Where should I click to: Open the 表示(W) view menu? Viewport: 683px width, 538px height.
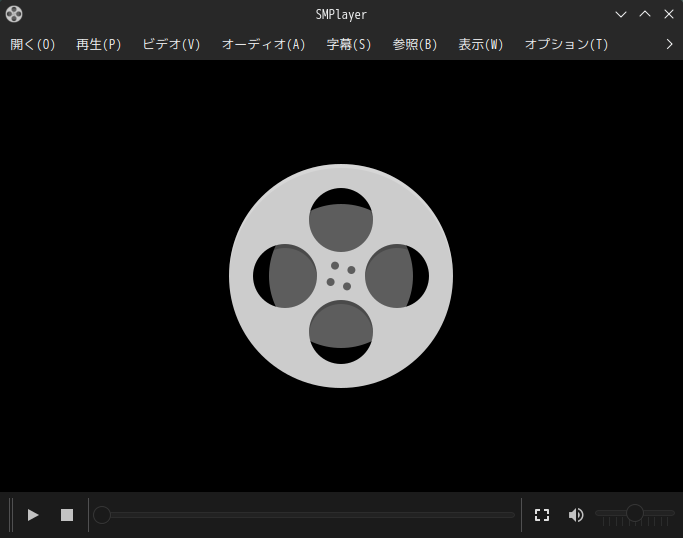[x=480, y=44]
